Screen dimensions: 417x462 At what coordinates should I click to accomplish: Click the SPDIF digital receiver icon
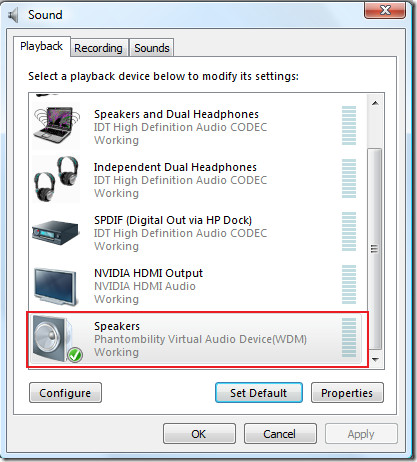coord(56,232)
